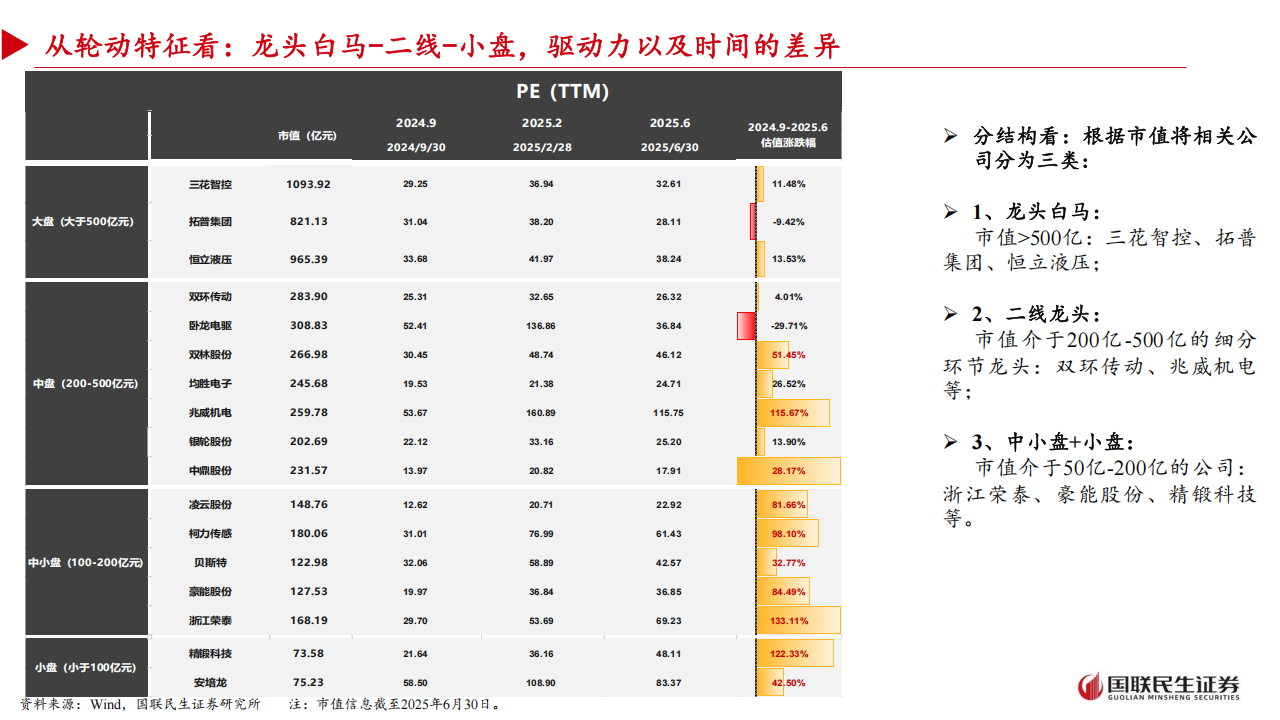Click the 115.75 PE value

click(670, 413)
